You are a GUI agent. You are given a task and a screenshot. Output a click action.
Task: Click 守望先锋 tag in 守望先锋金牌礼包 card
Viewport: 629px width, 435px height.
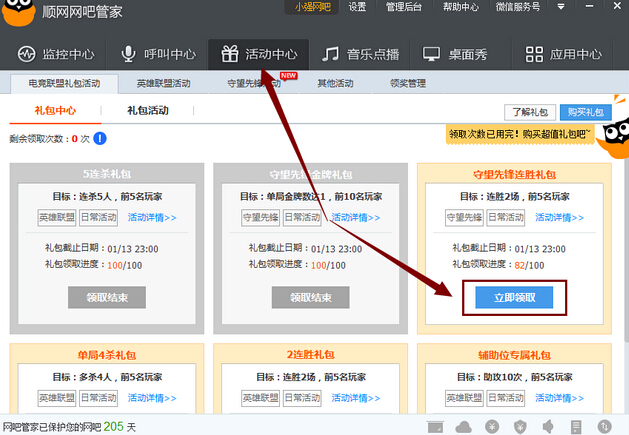[260, 218]
